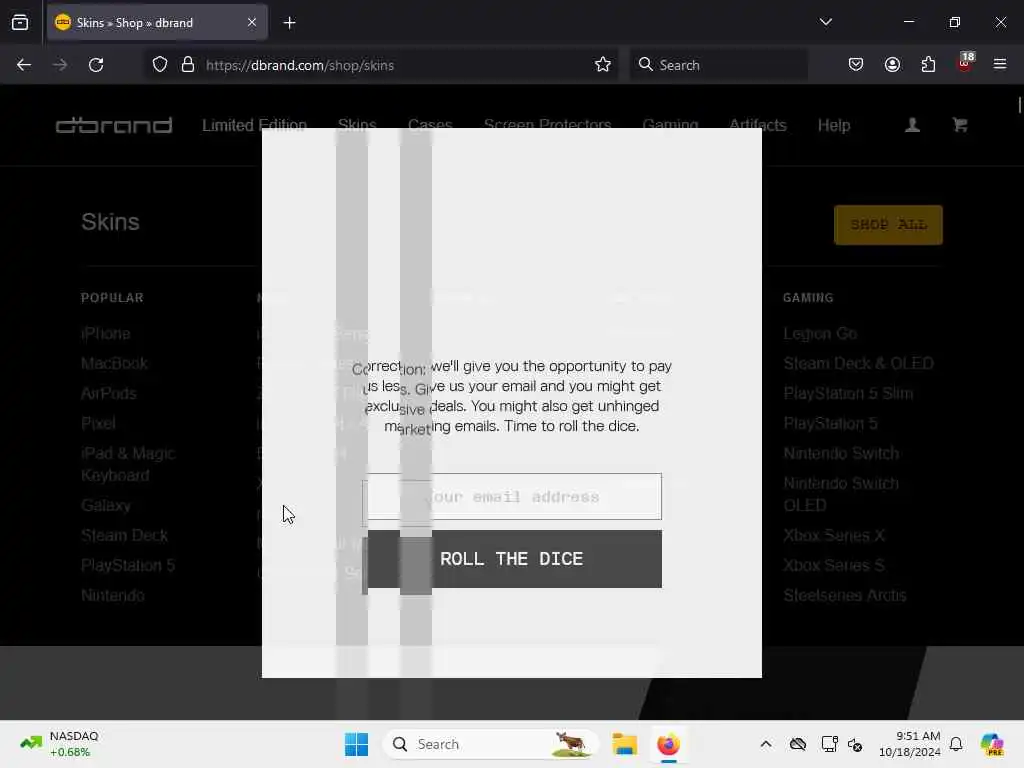
Task: Click the taskbar Search box
Action: pos(490,744)
